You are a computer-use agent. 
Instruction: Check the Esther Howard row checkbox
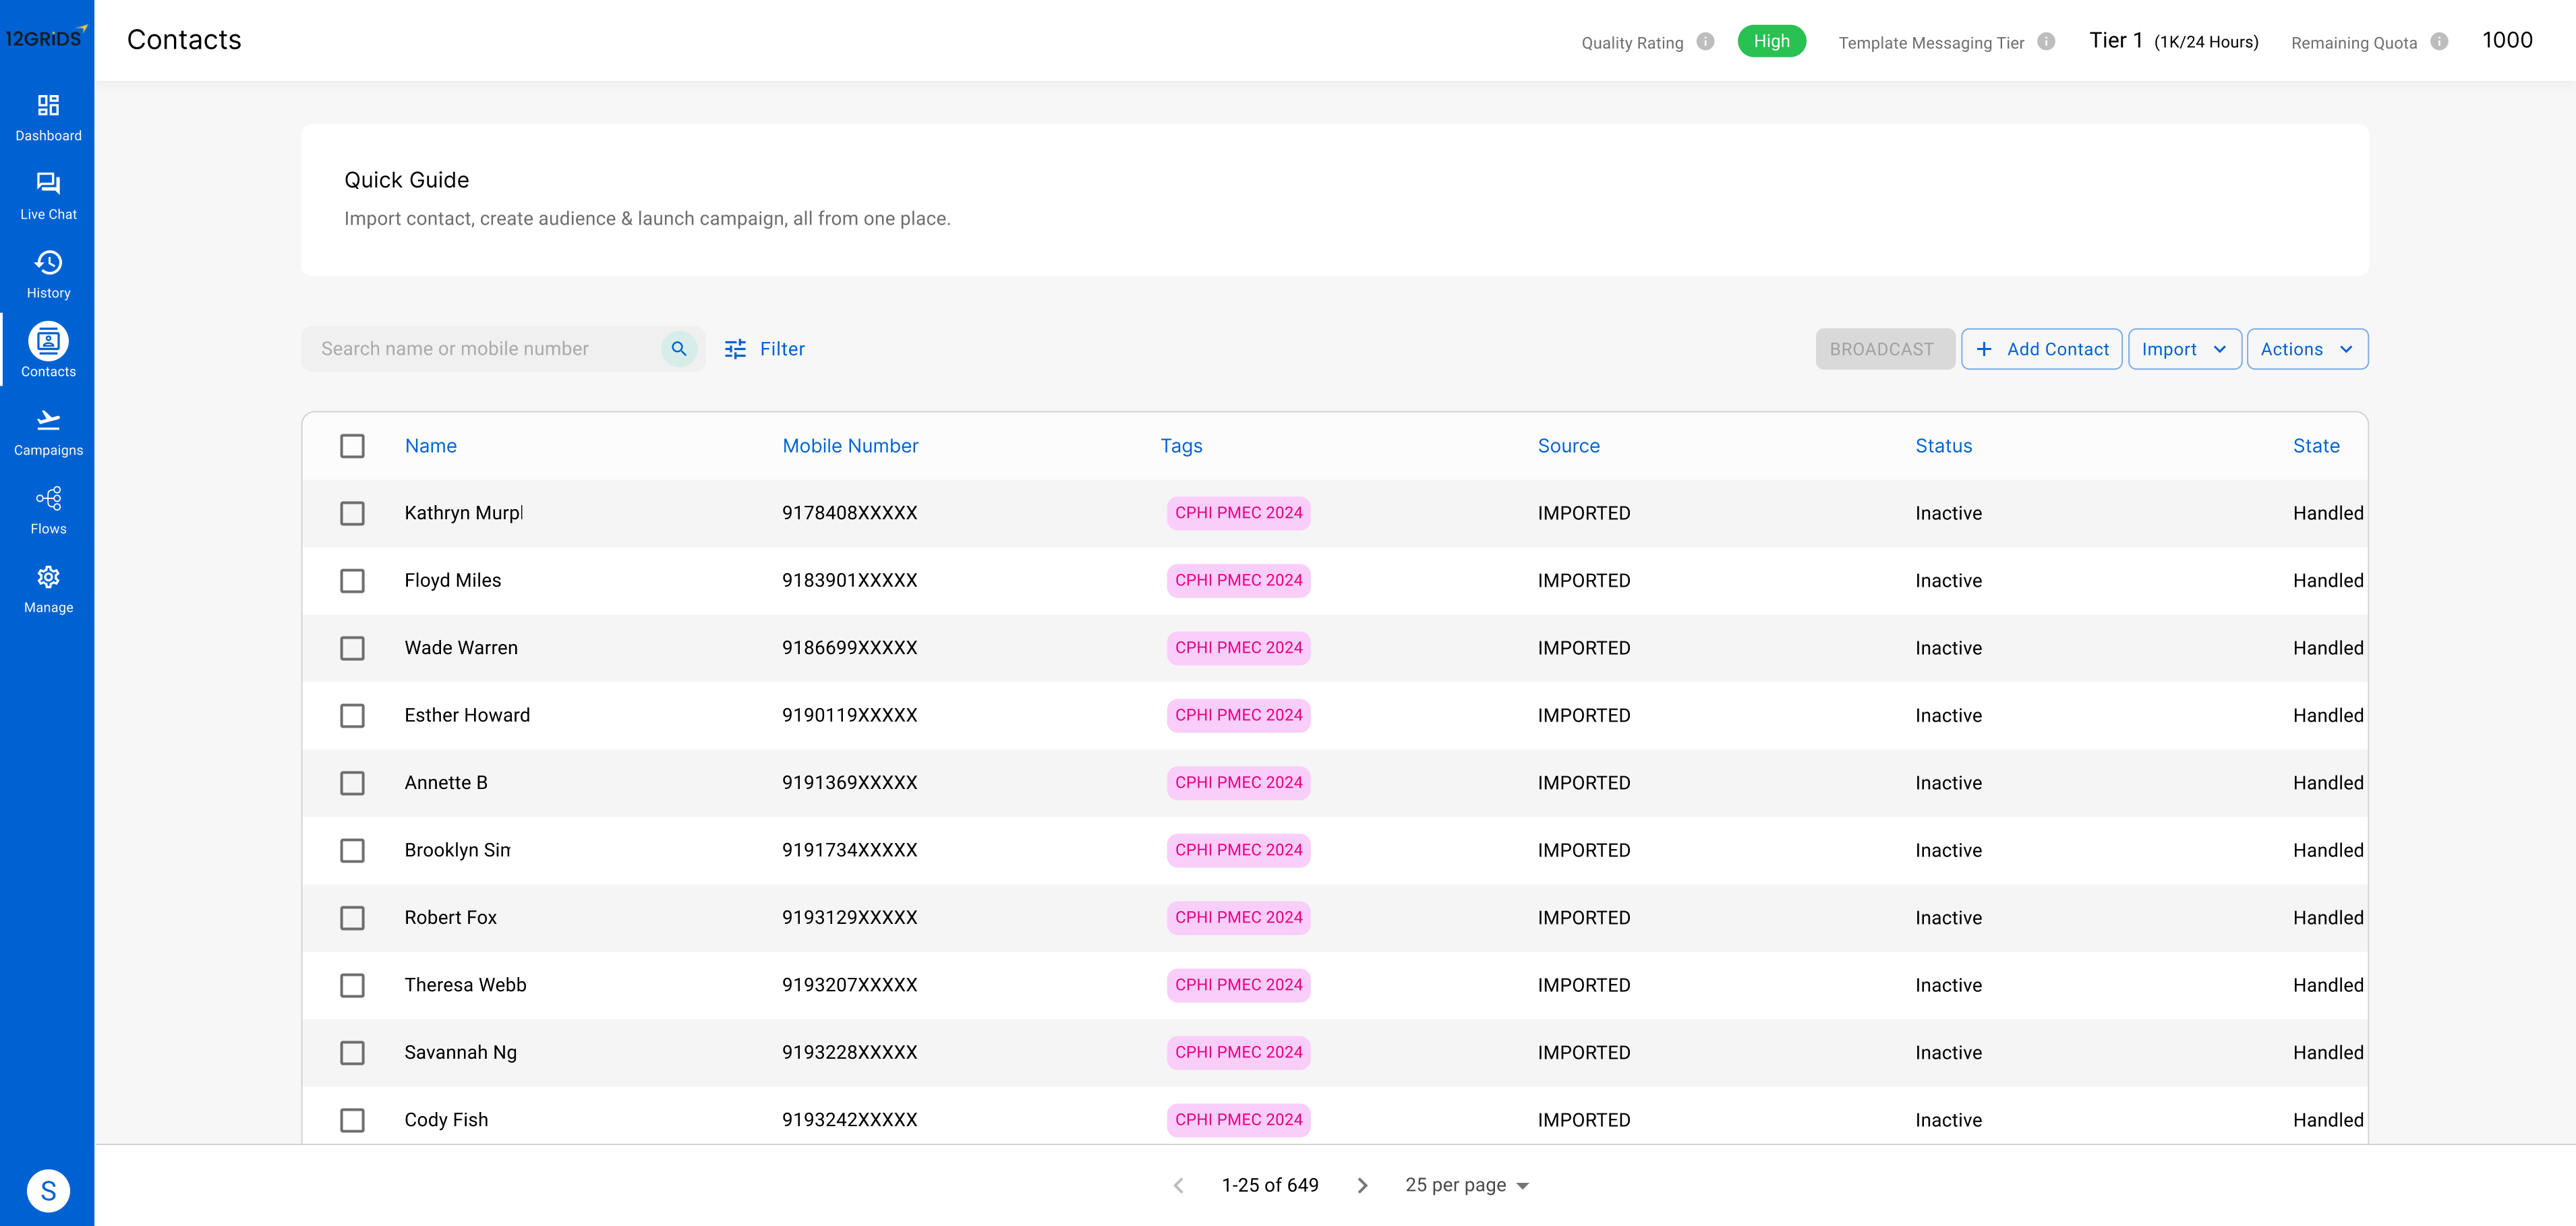pos(352,716)
